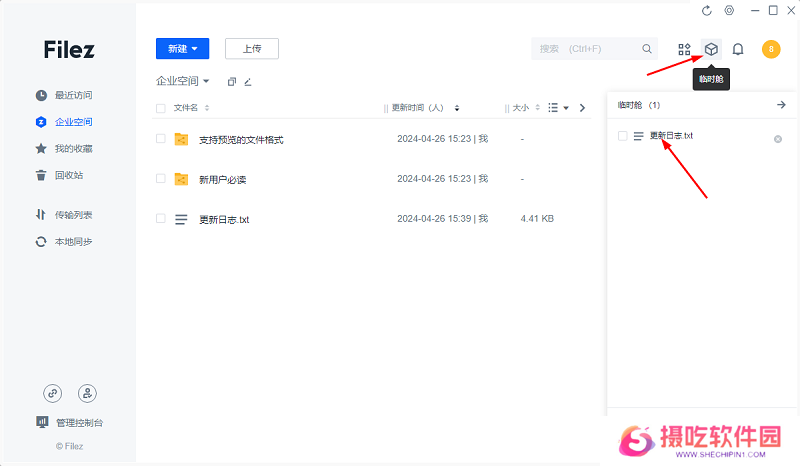Select 更新日志.txt name in 临时舱 panel

click(x=671, y=136)
